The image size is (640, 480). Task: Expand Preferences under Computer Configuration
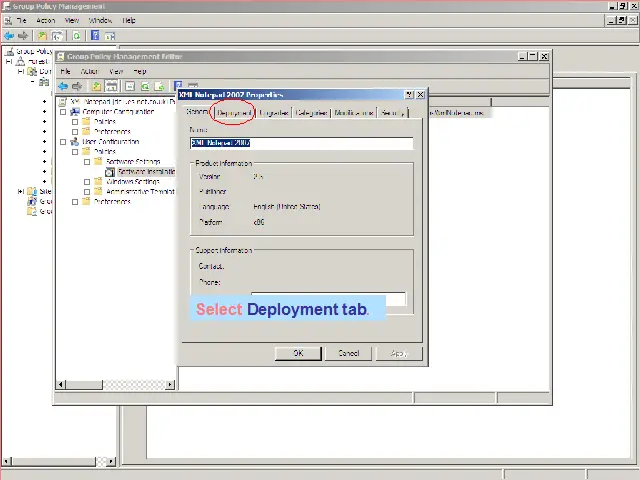click(x=75, y=132)
